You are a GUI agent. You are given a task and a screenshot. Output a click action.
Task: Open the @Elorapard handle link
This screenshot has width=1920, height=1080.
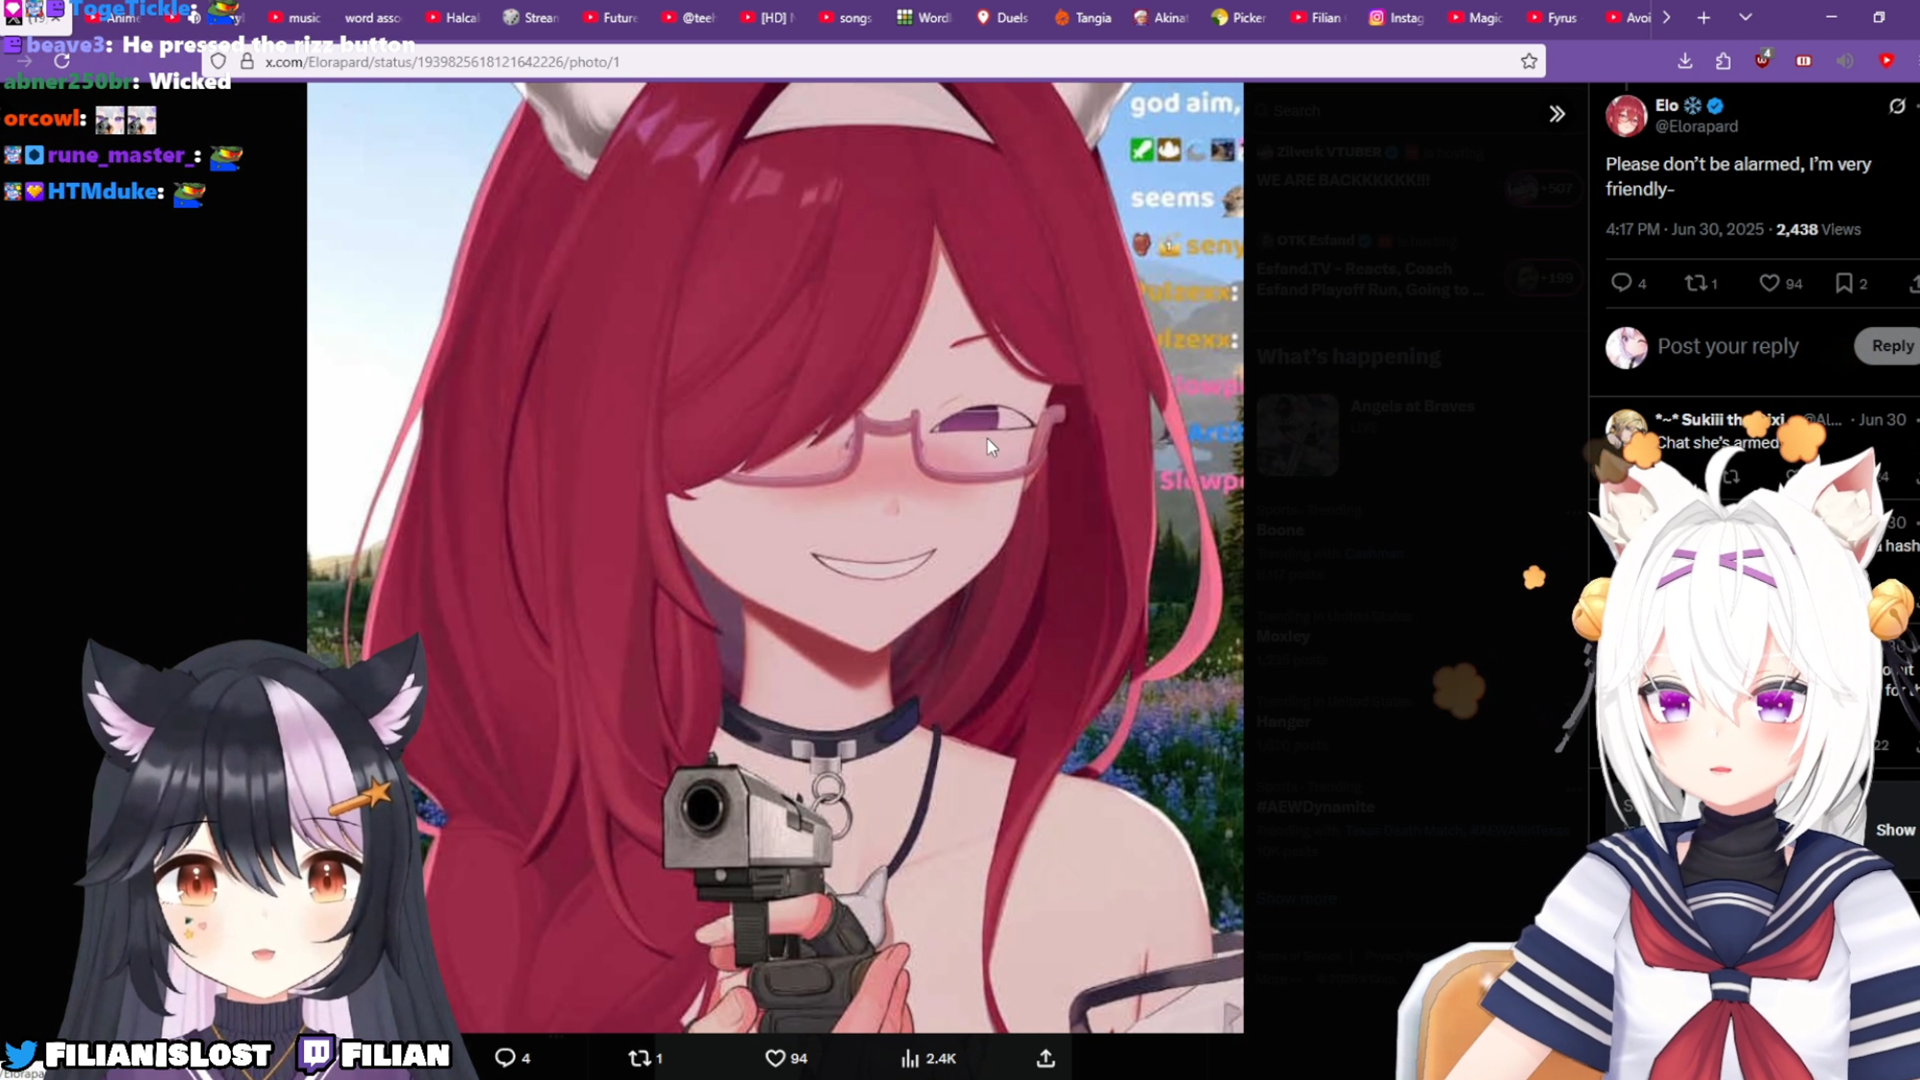(x=1696, y=127)
